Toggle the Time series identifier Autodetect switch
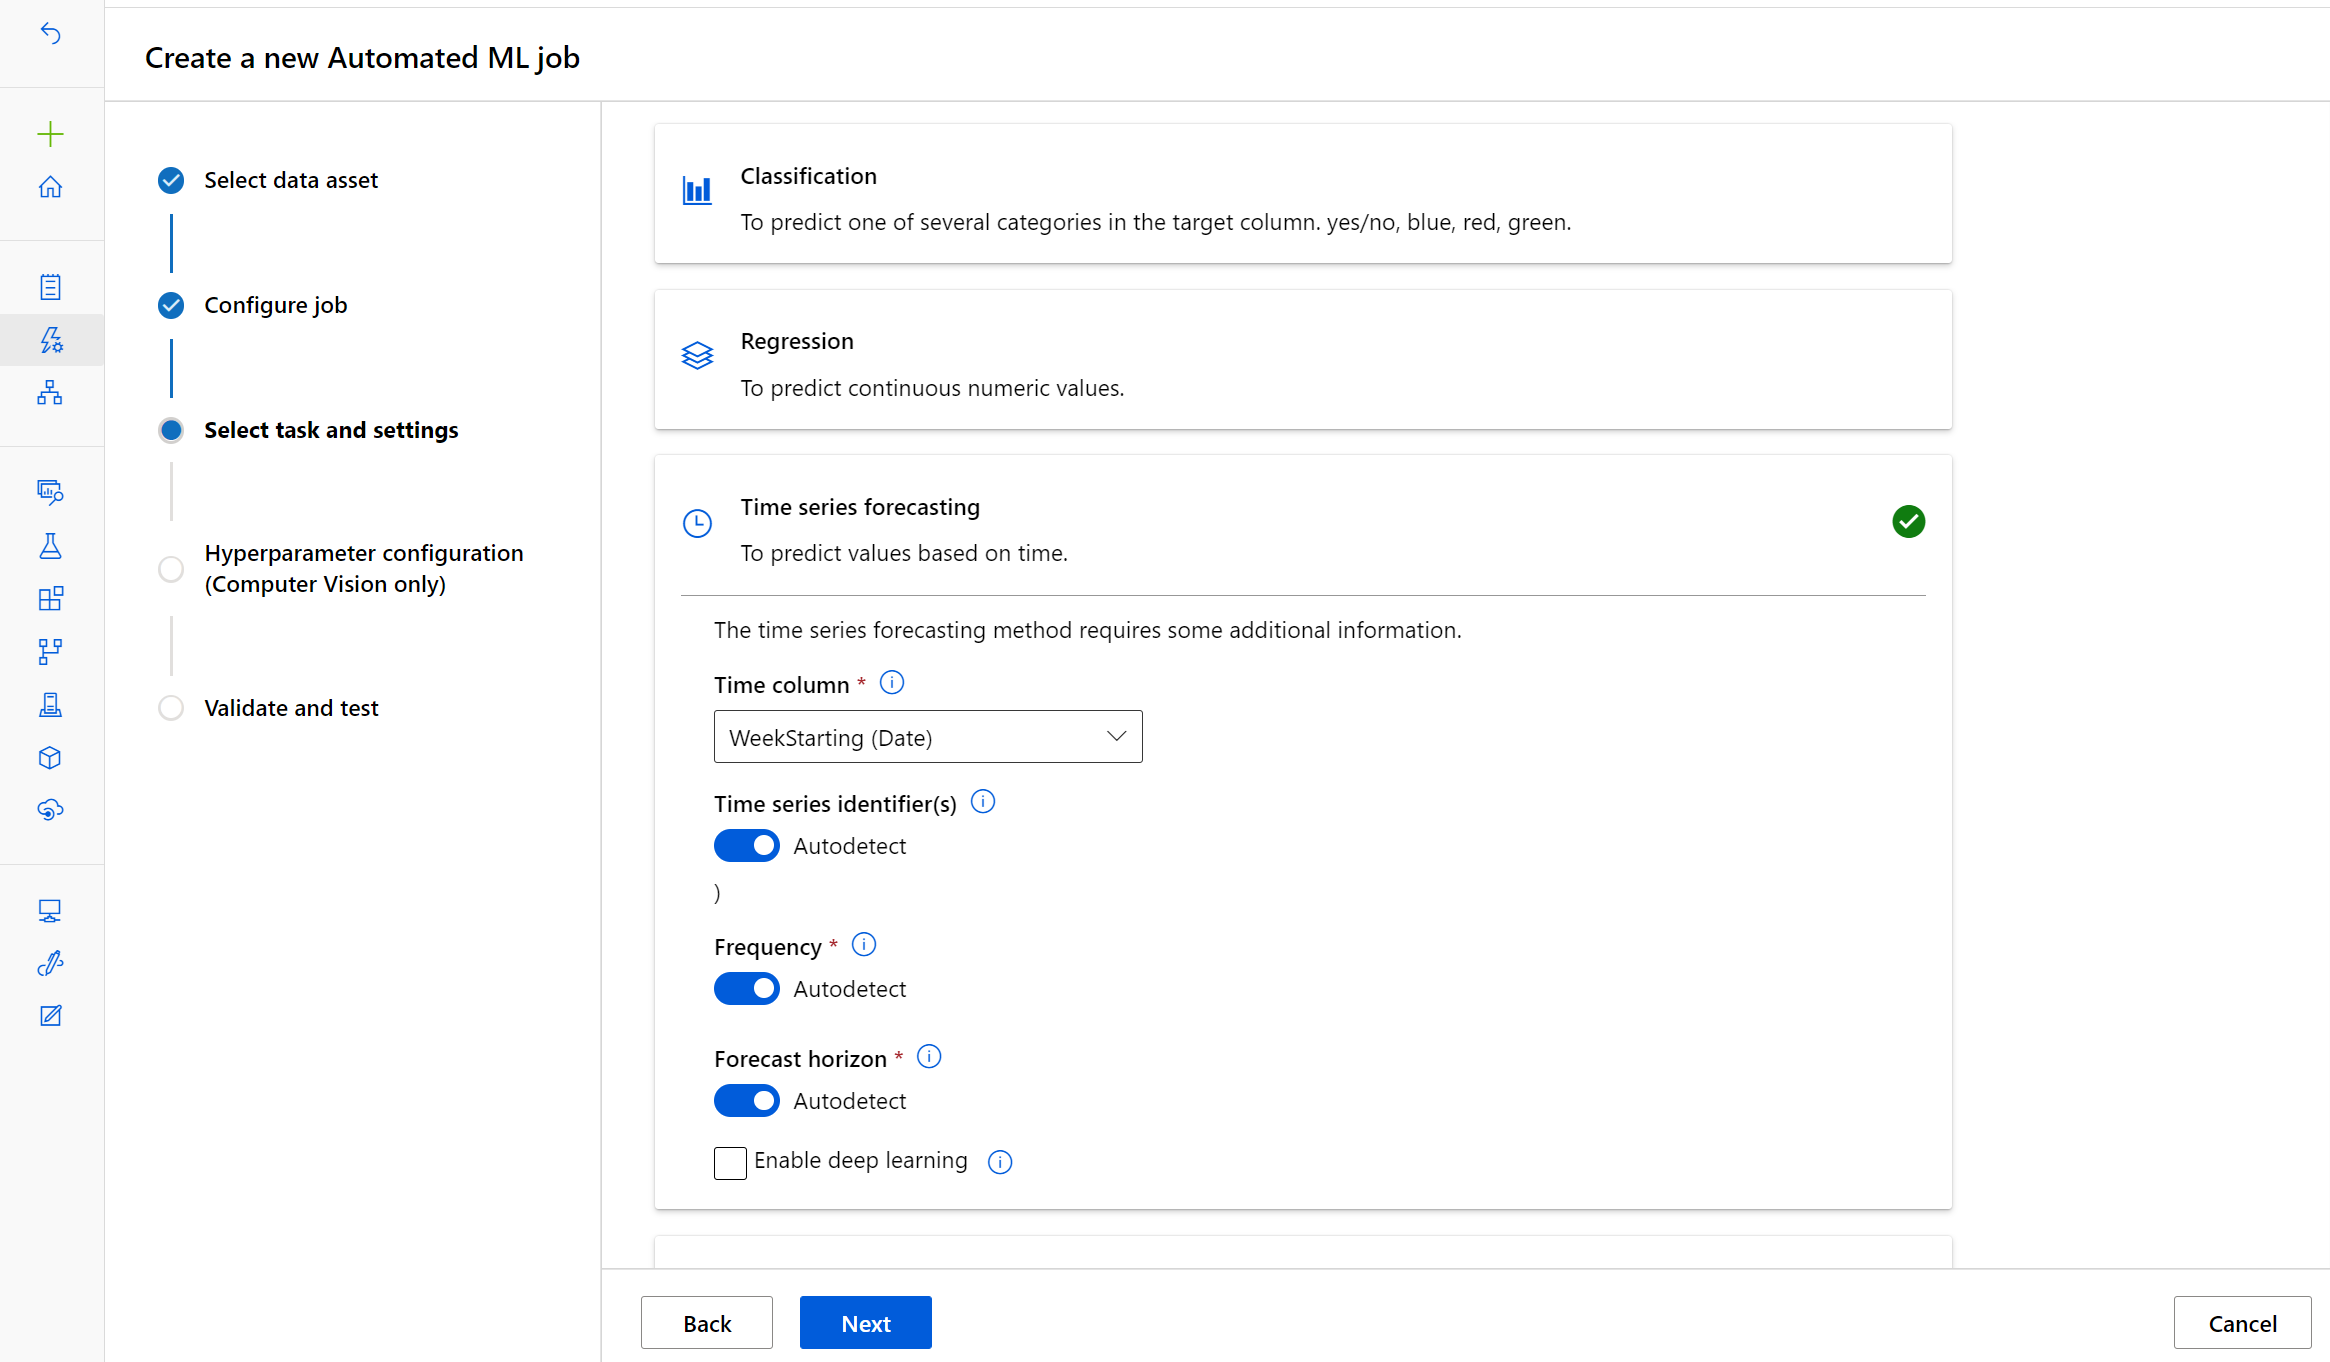2330x1362 pixels. [746, 845]
